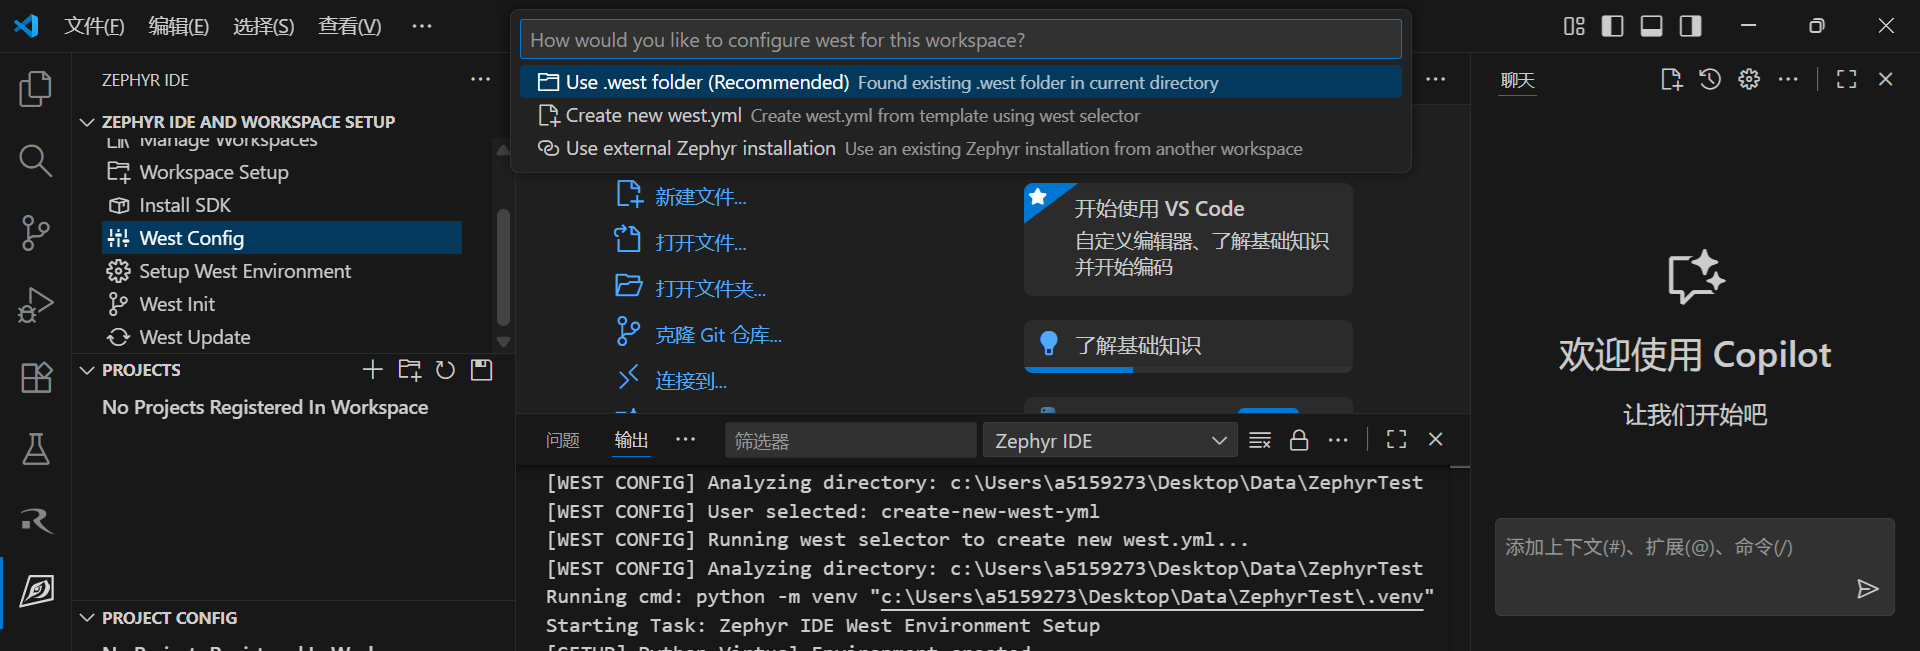Show Copilot chat history

pyautogui.click(x=1710, y=79)
